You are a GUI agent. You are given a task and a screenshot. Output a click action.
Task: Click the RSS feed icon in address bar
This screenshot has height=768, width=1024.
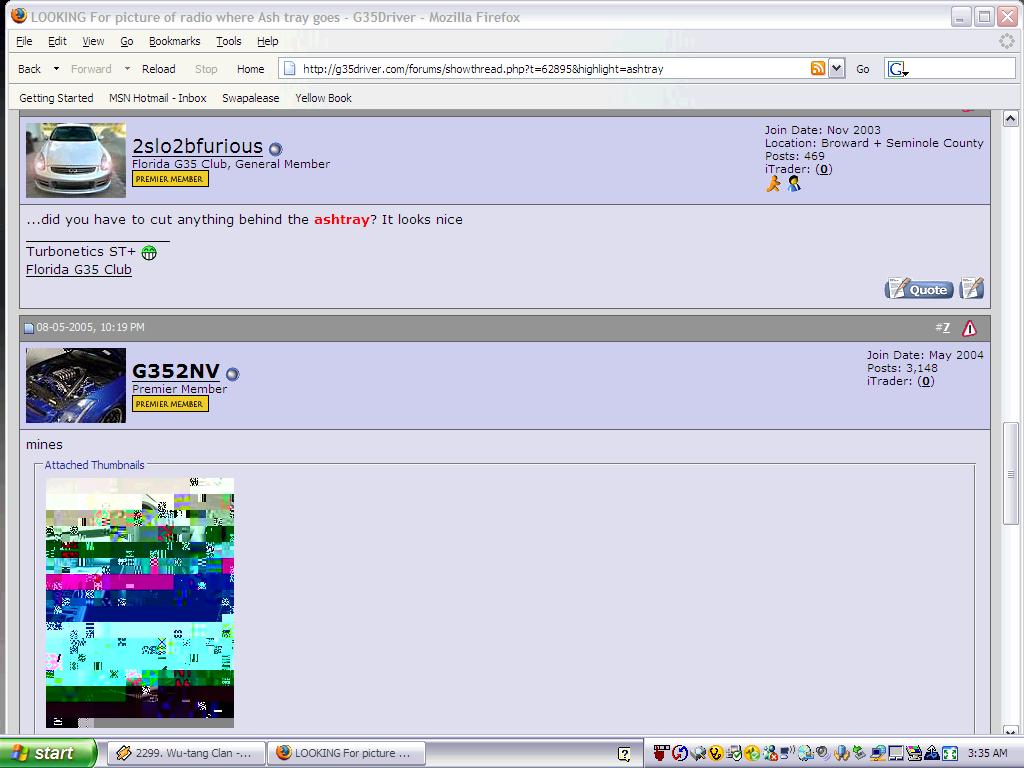(x=818, y=69)
